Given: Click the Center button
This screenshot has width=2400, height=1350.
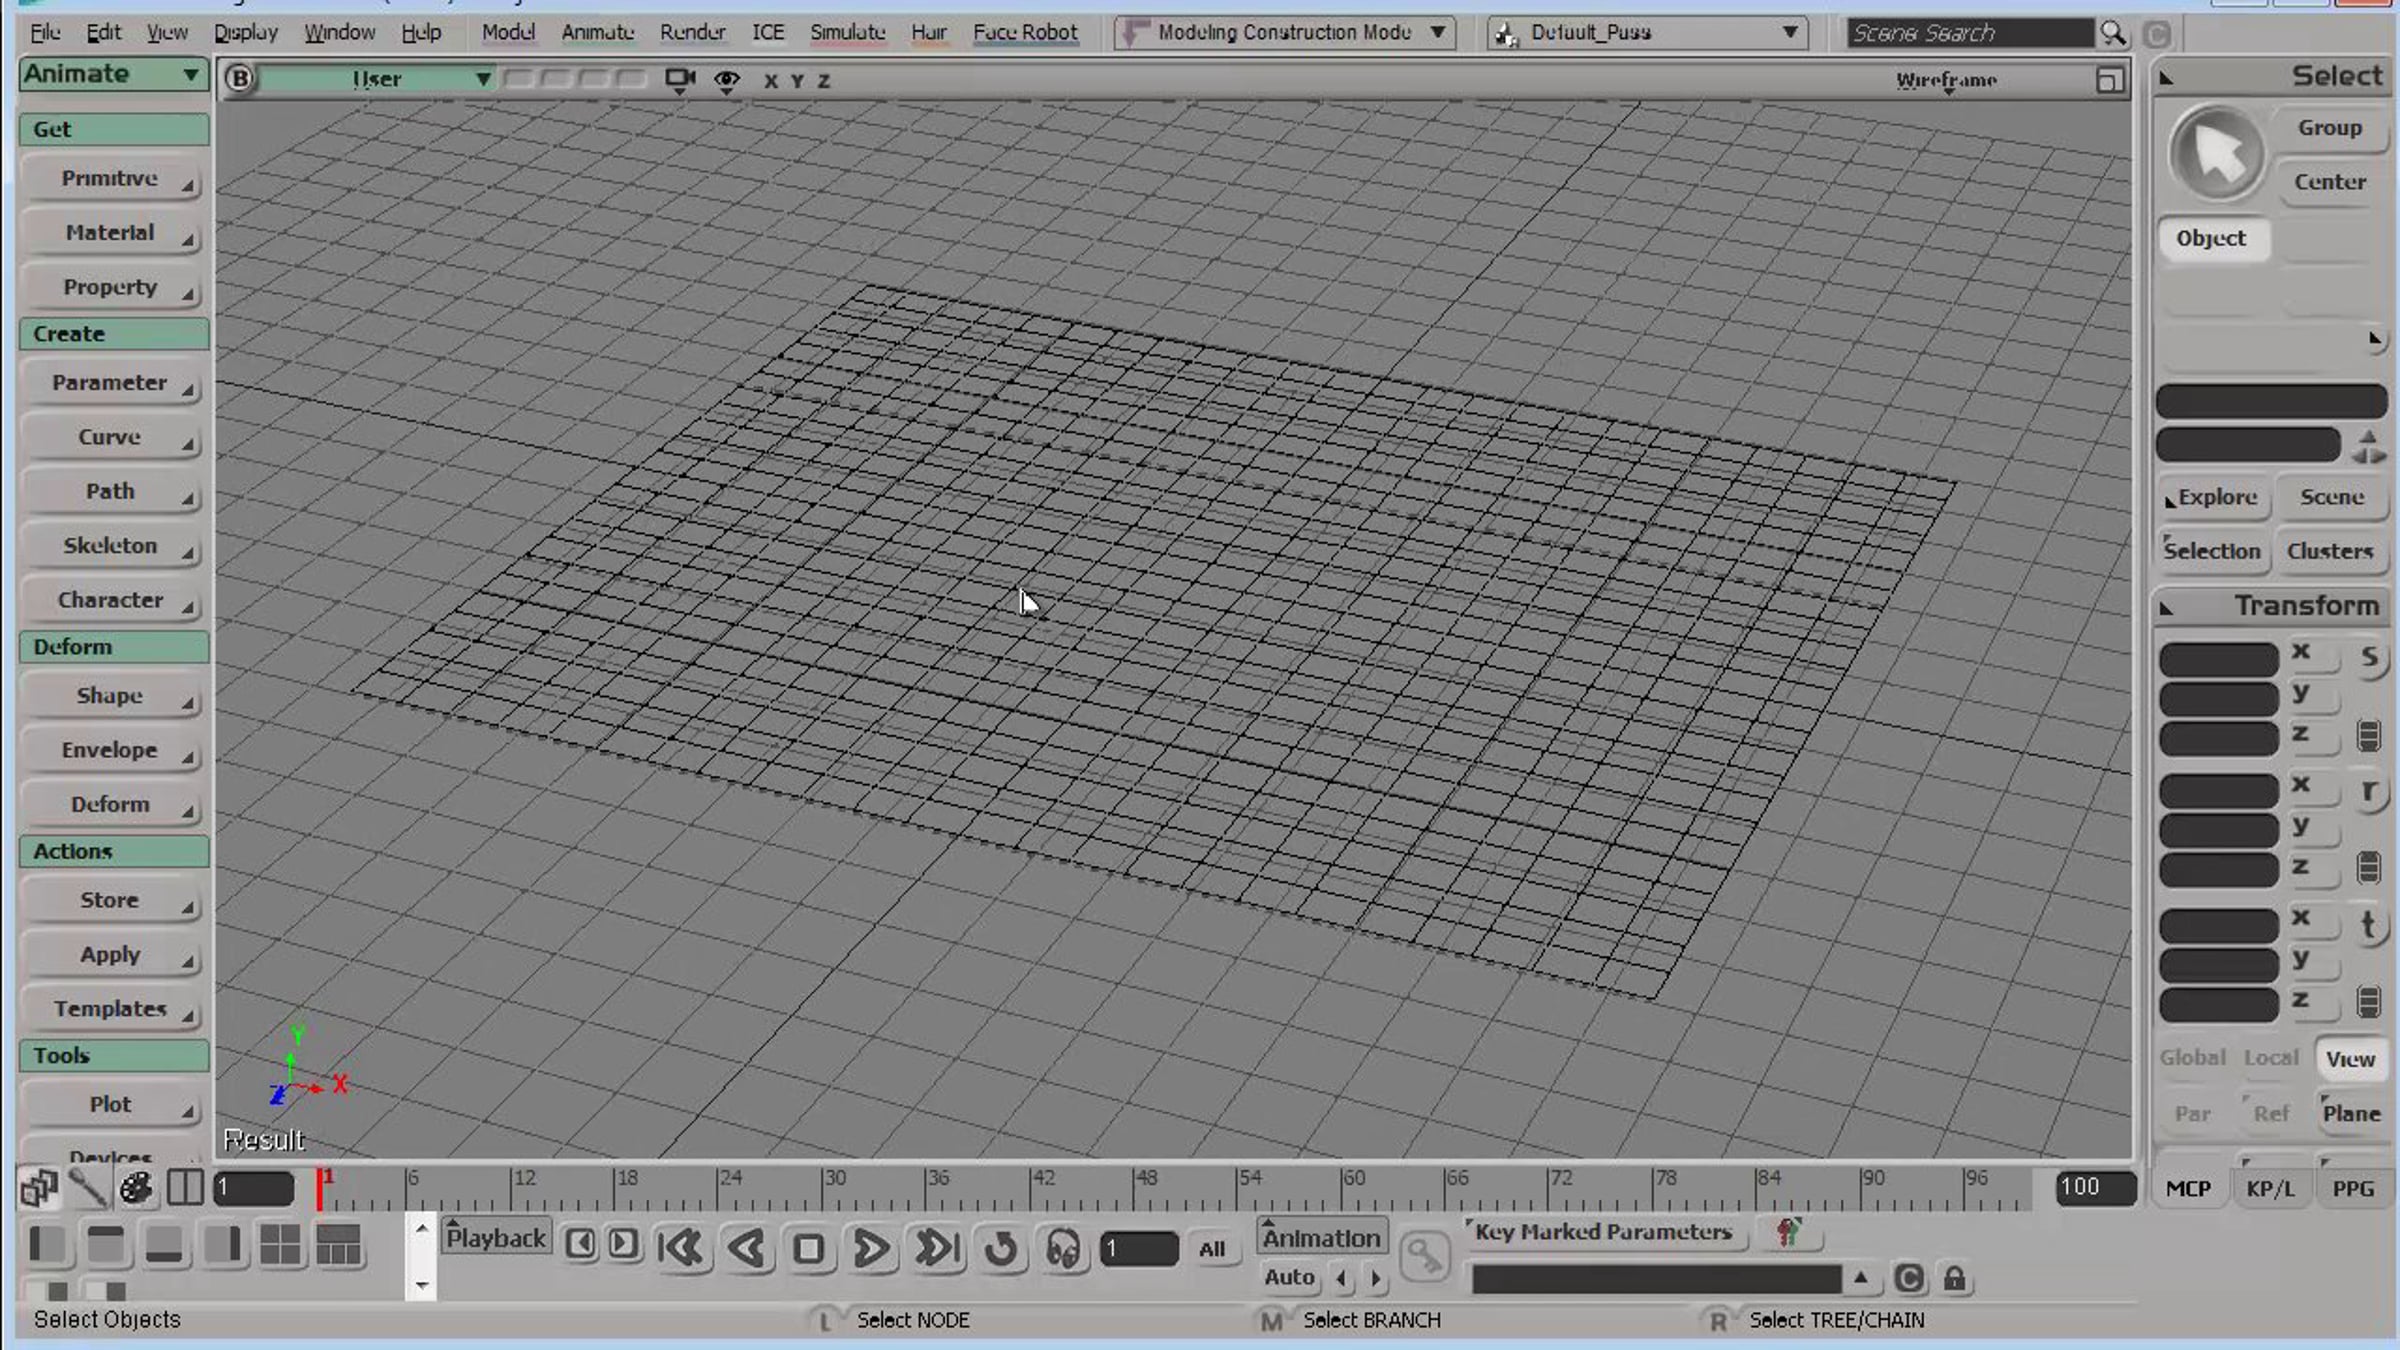Looking at the screenshot, I should pos(2330,182).
